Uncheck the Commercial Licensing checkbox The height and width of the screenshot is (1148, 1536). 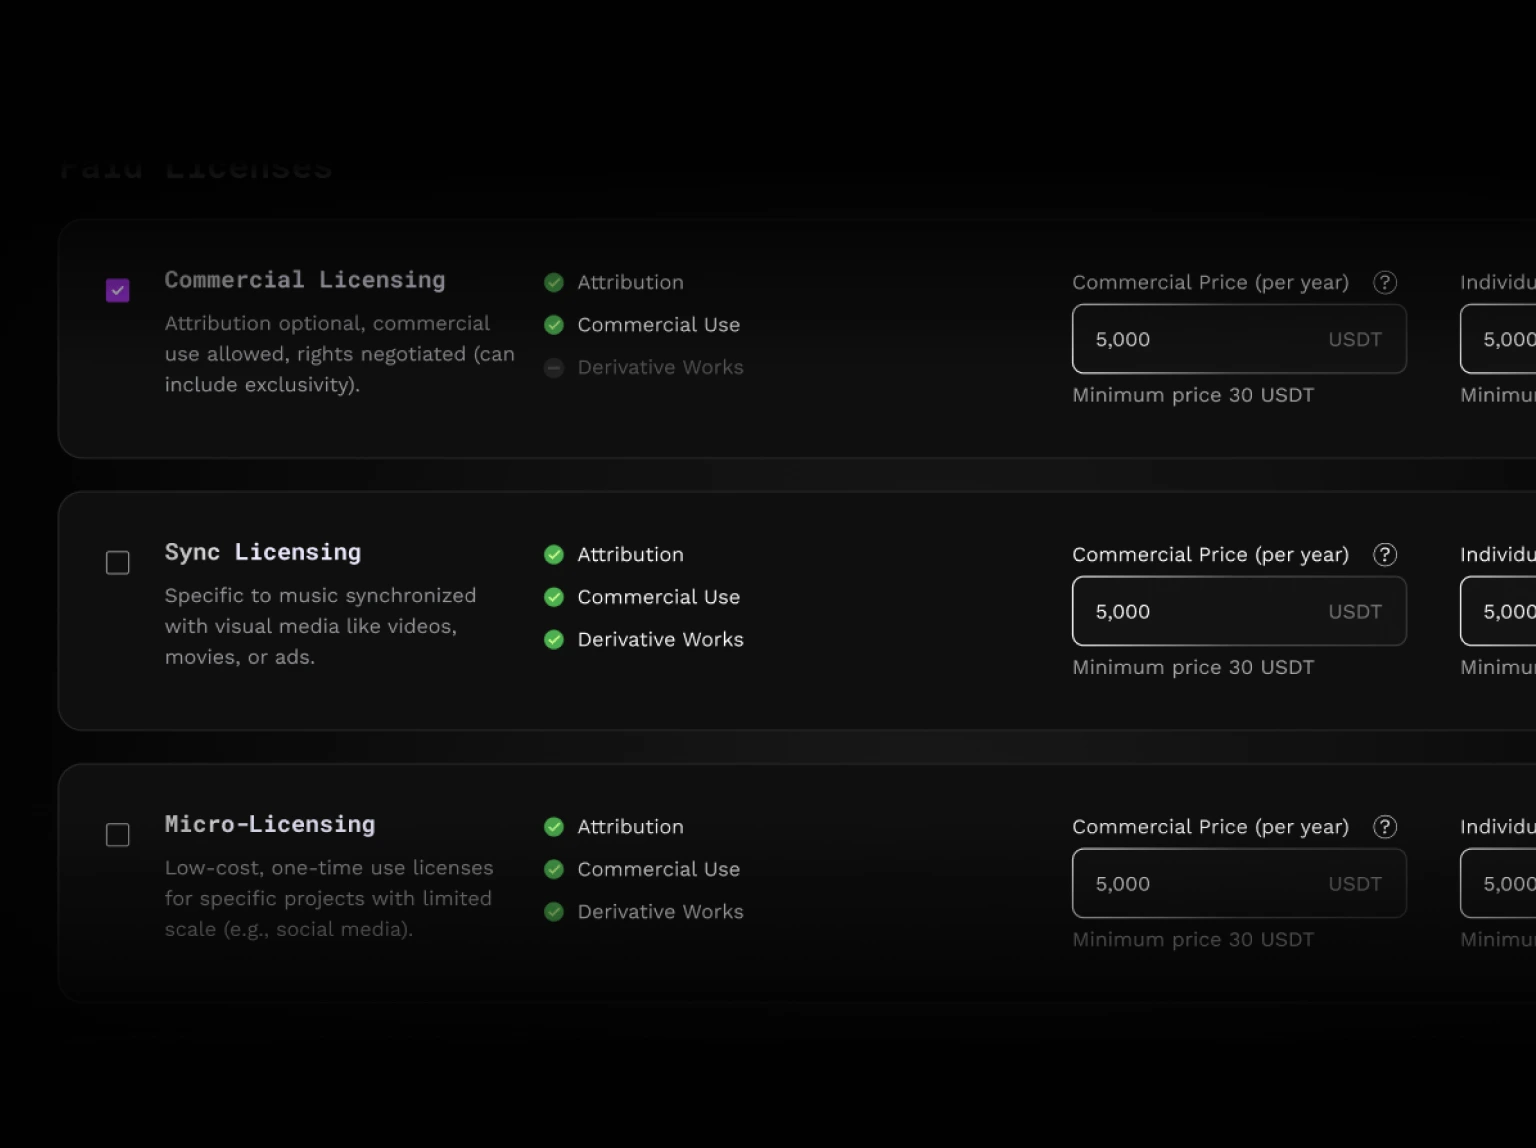click(118, 291)
